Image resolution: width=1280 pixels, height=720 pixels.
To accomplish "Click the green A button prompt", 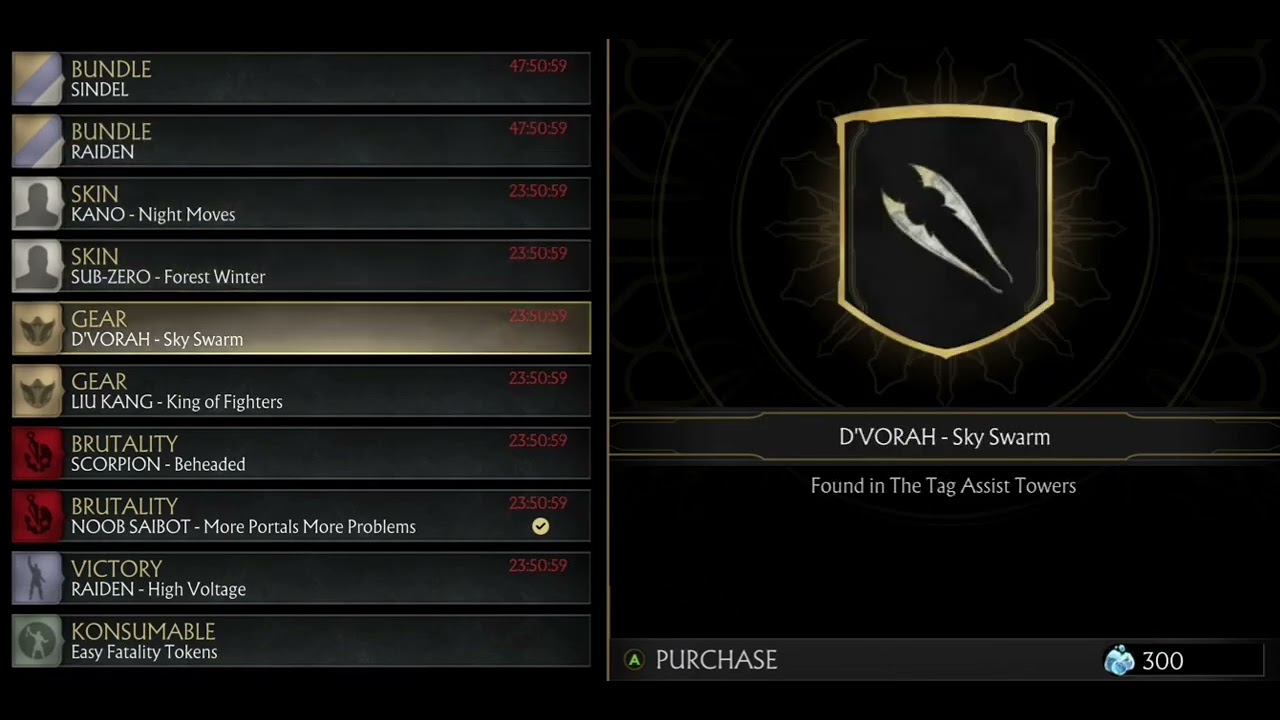I will pos(634,660).
